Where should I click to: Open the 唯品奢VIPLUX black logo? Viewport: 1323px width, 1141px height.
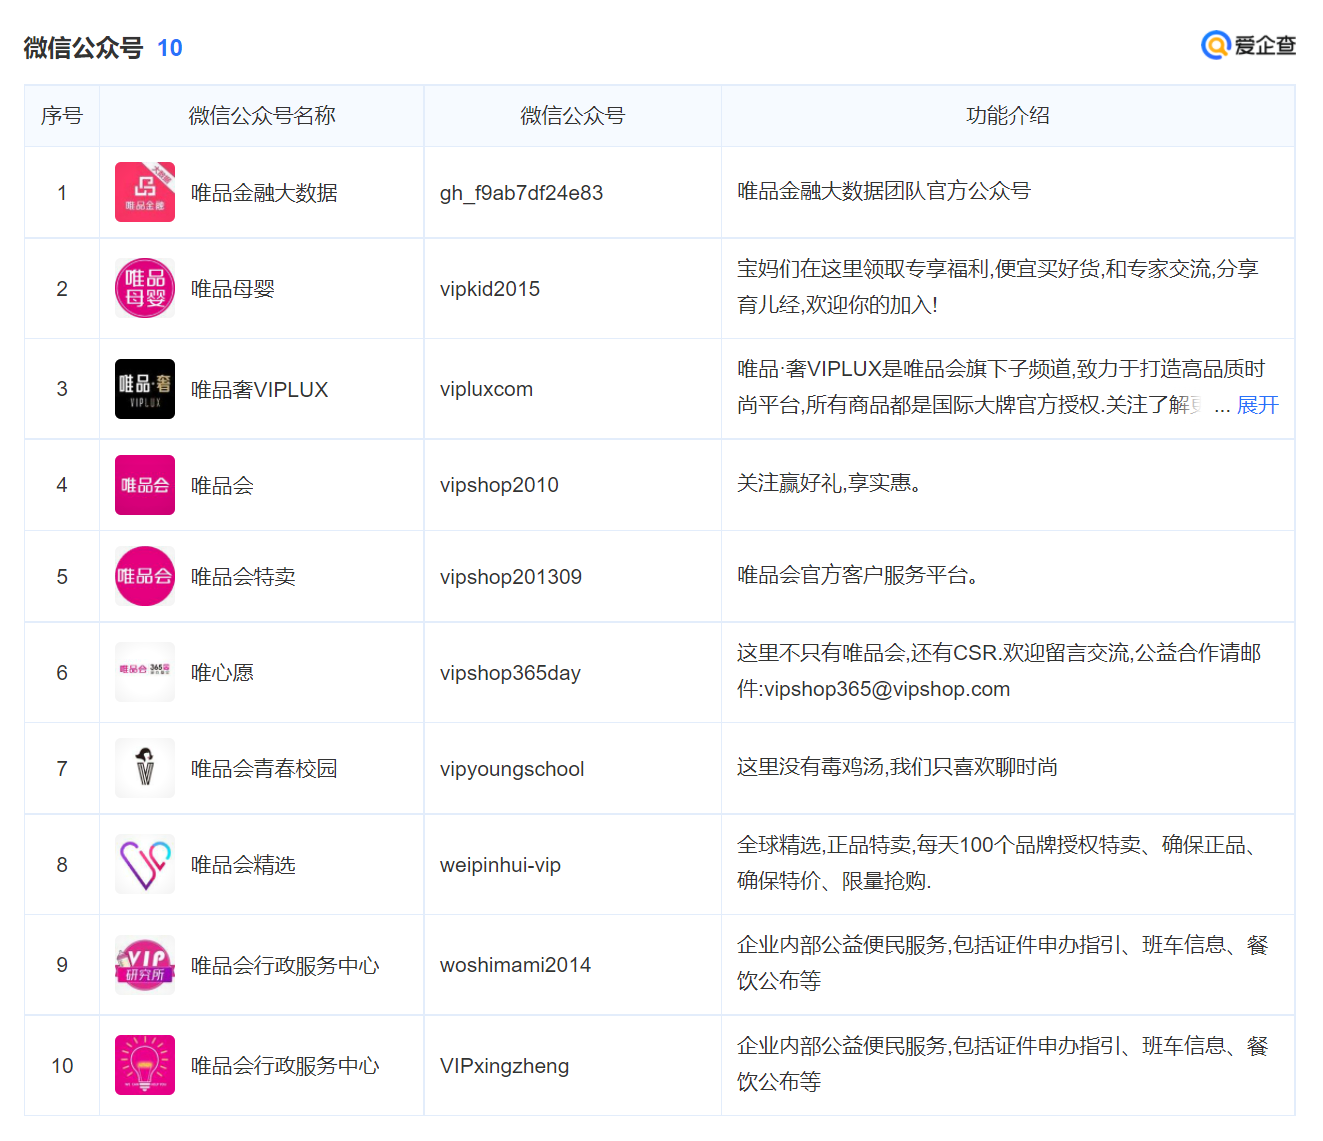coord(145,389)
